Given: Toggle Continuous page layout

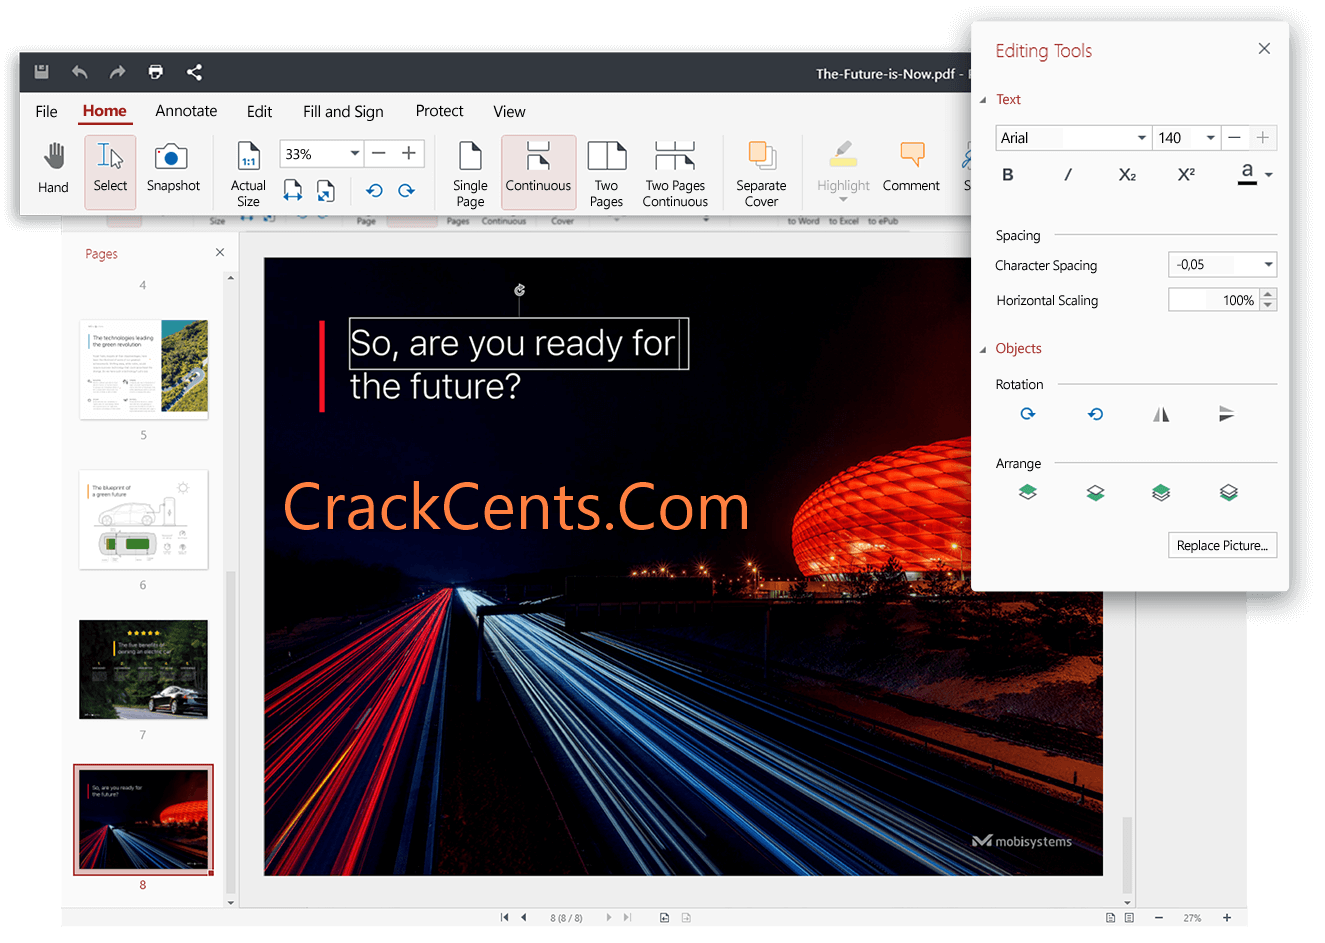Looking at the screenshot, I should point(538,171).
